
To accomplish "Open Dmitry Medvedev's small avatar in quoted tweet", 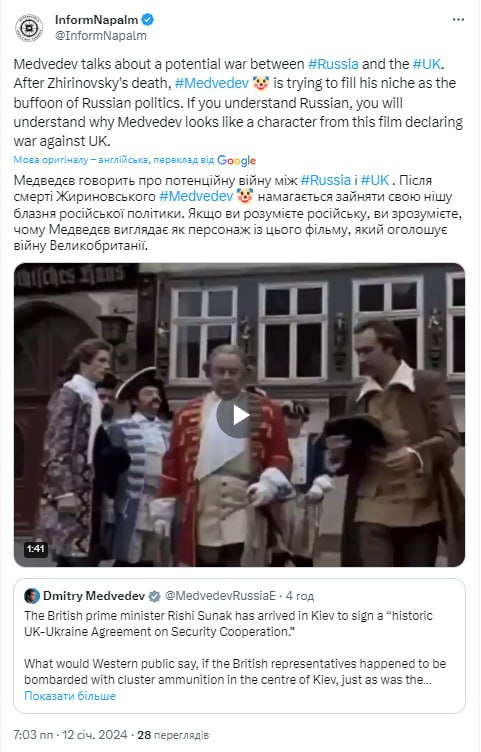I will [32, 596].
